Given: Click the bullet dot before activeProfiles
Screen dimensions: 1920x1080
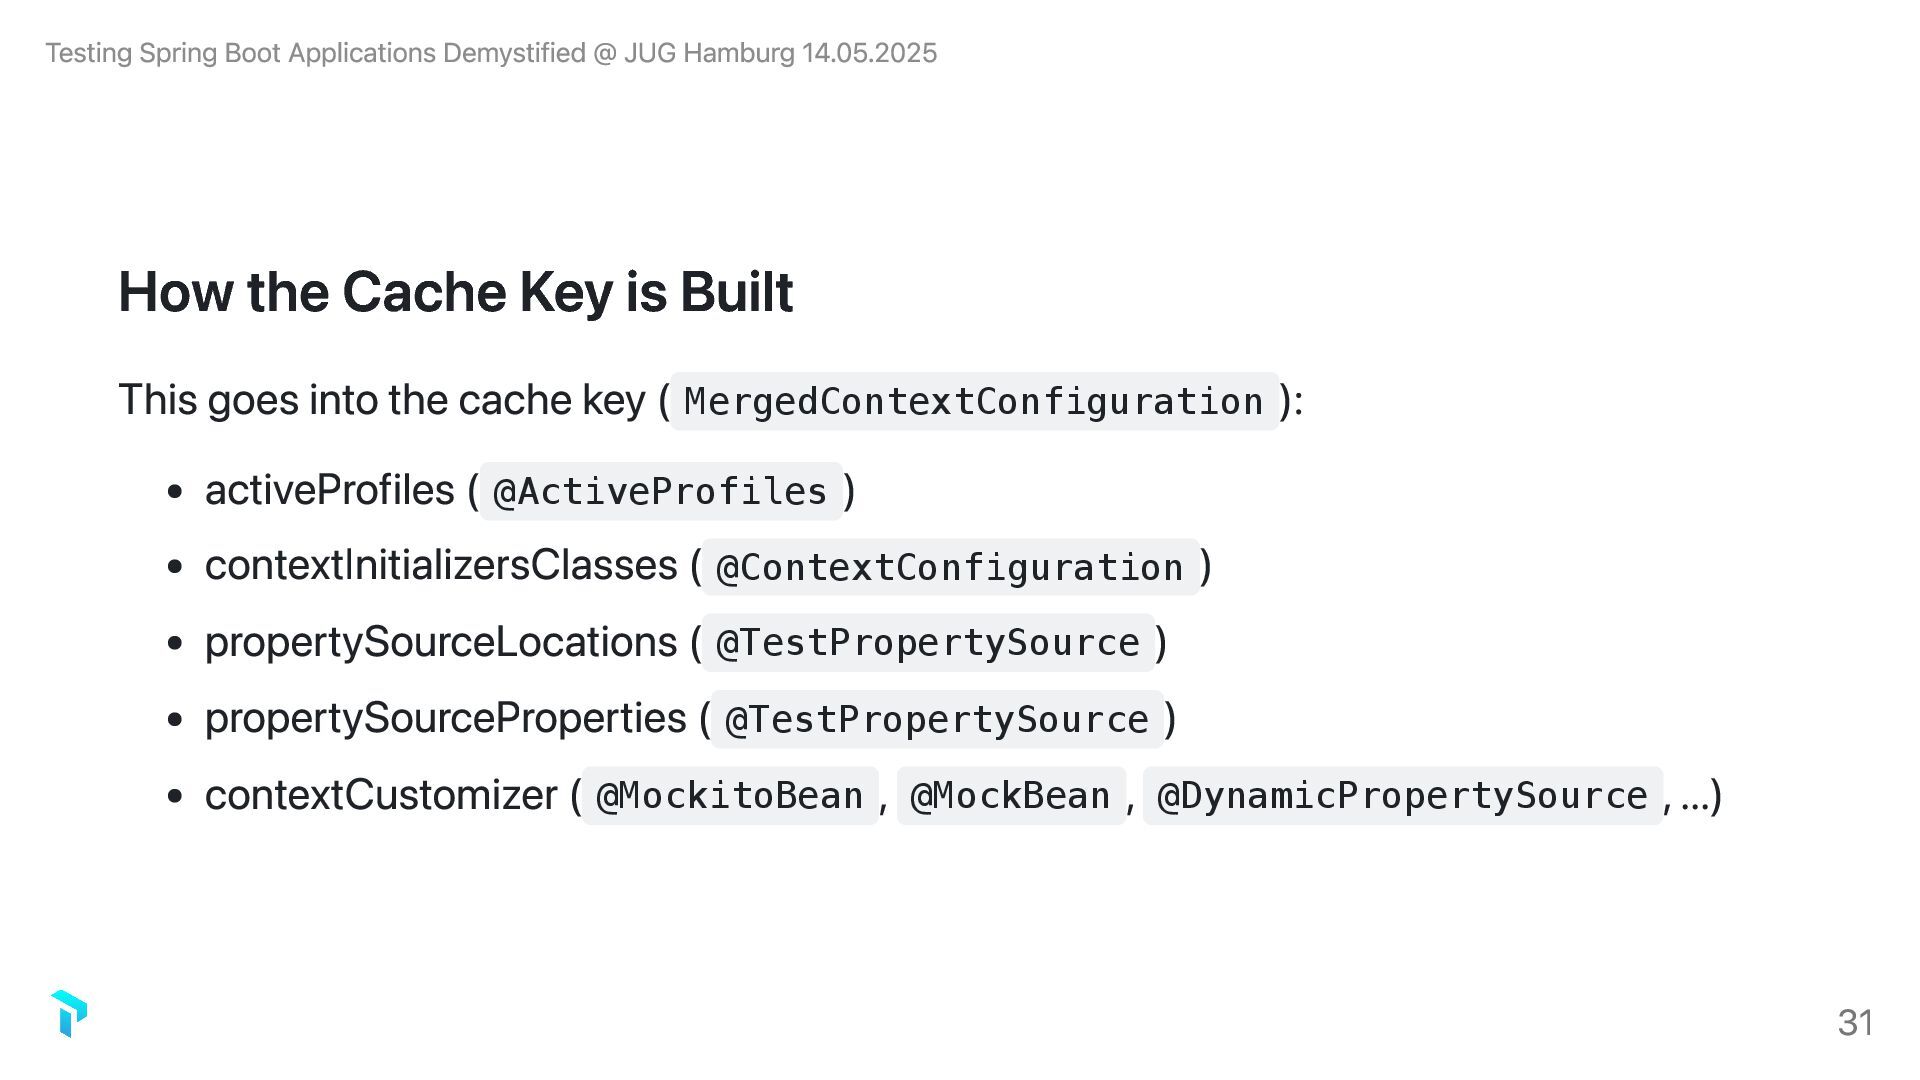Looking at the screenshot, I should (x=176, y=492).
